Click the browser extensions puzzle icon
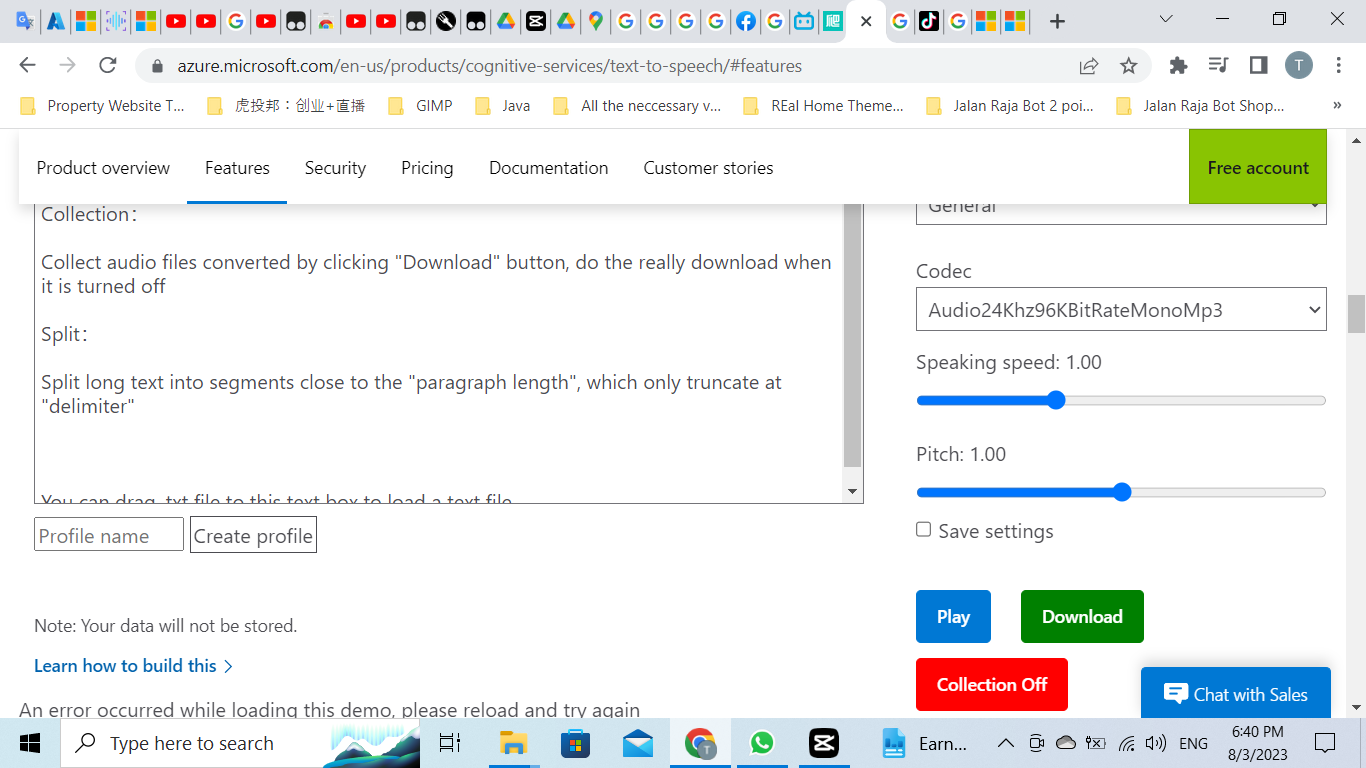Image resolution: width=1366 pixels, height=768 pixels. [x=1178, y=66]
